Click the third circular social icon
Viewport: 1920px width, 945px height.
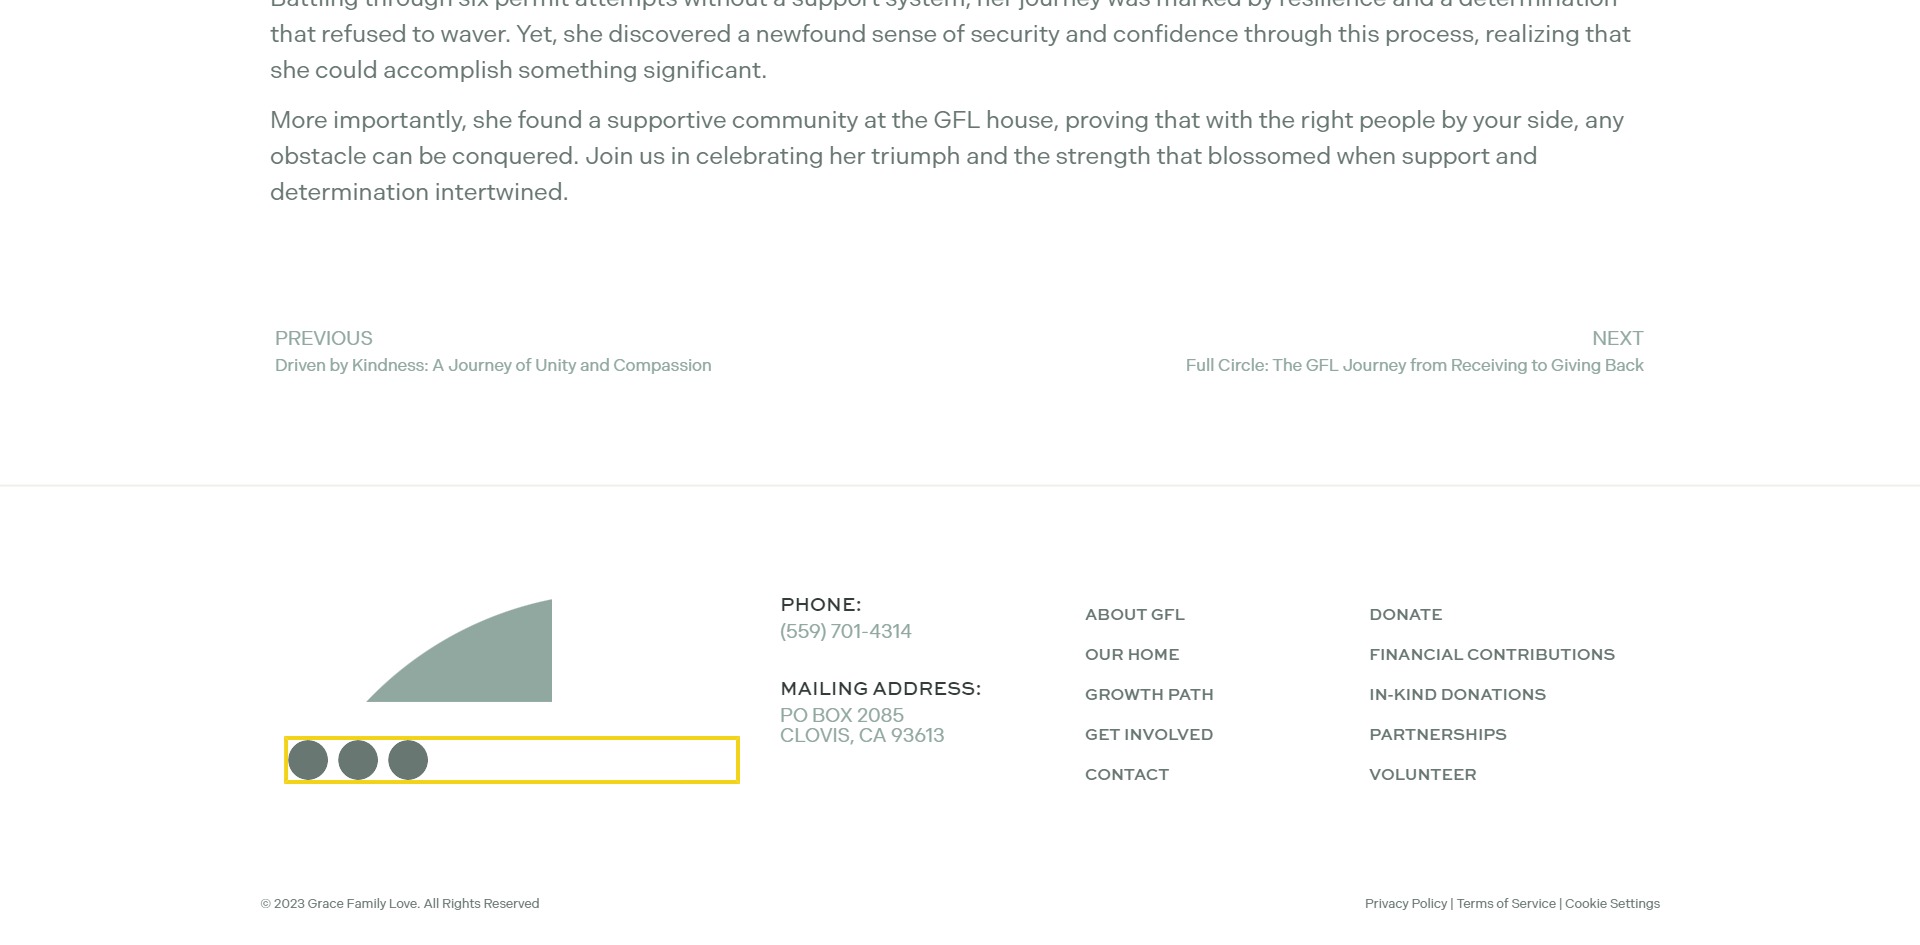(408, 760)
